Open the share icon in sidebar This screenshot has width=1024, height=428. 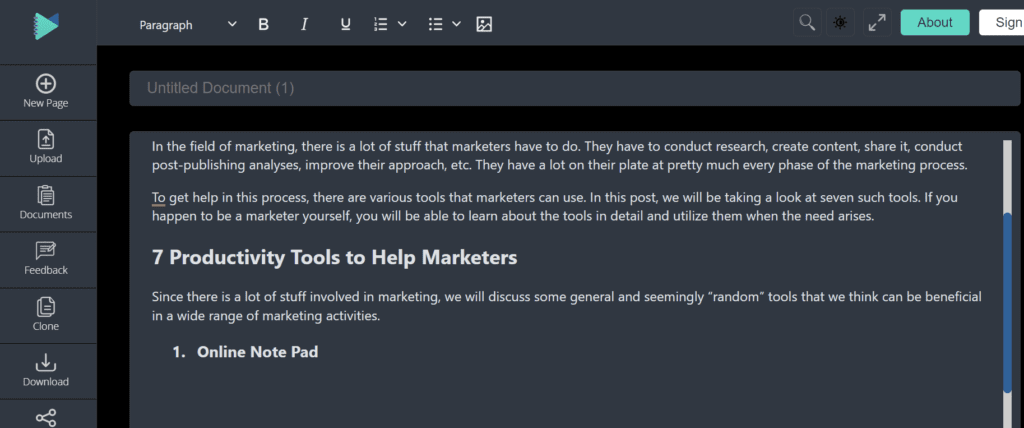click(46, 418)
